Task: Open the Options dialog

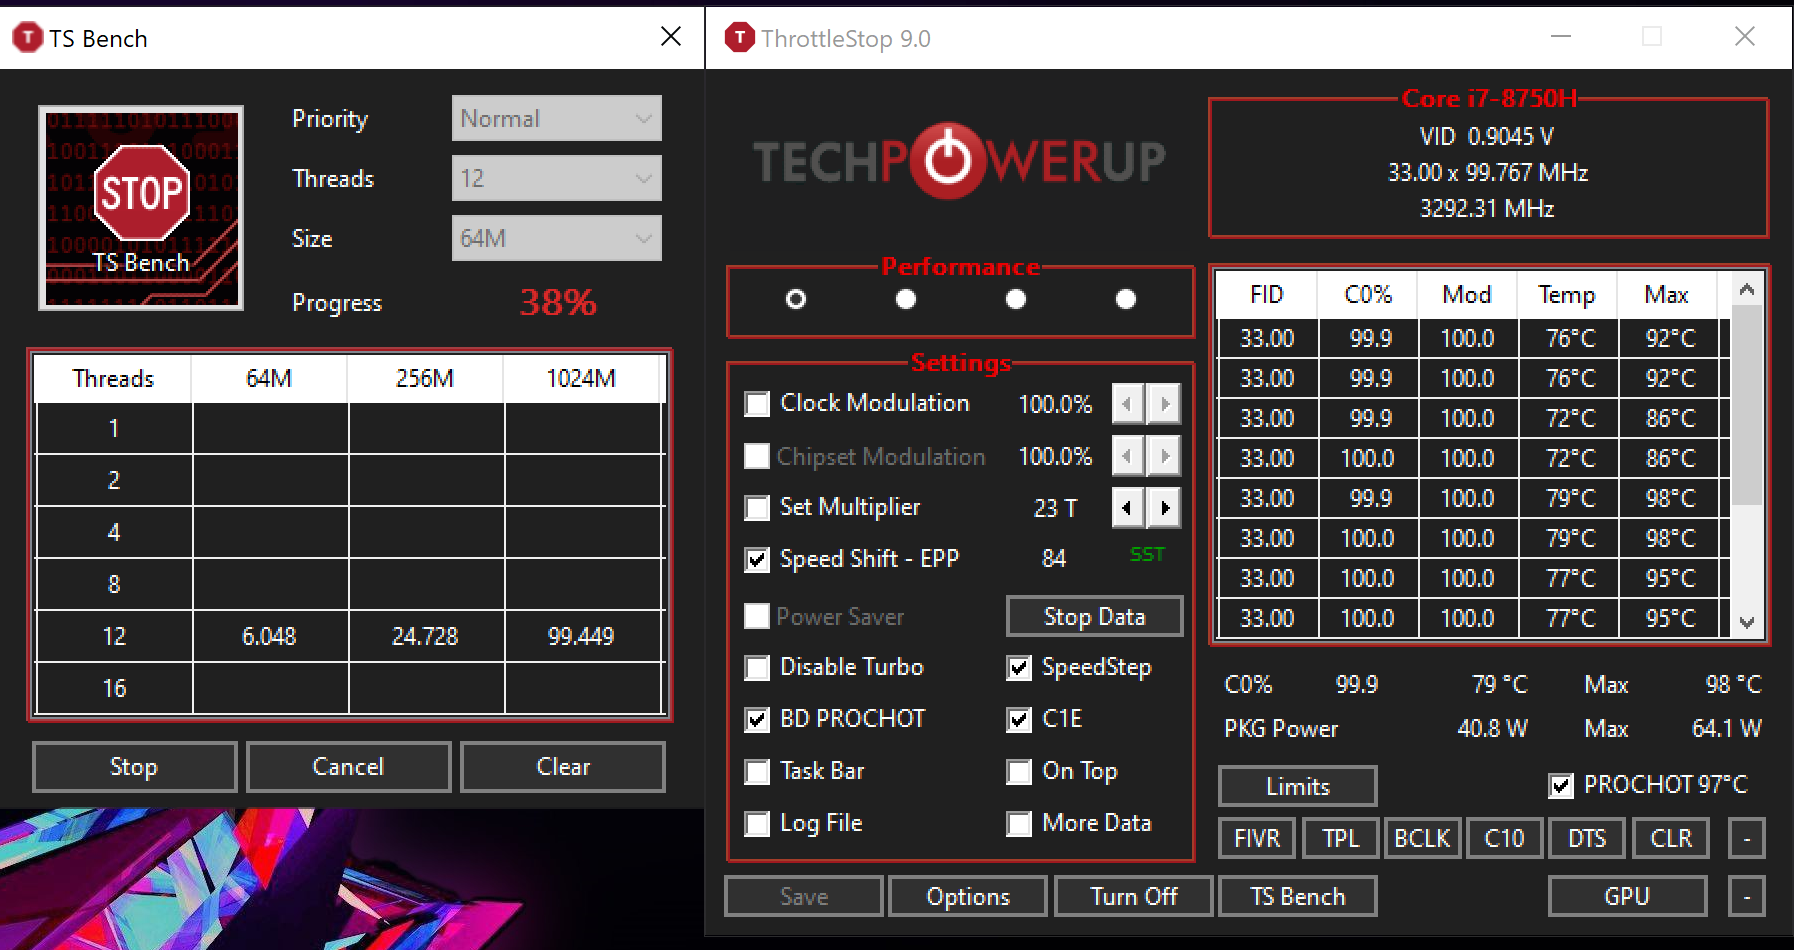Action: (x=968, y=896)
